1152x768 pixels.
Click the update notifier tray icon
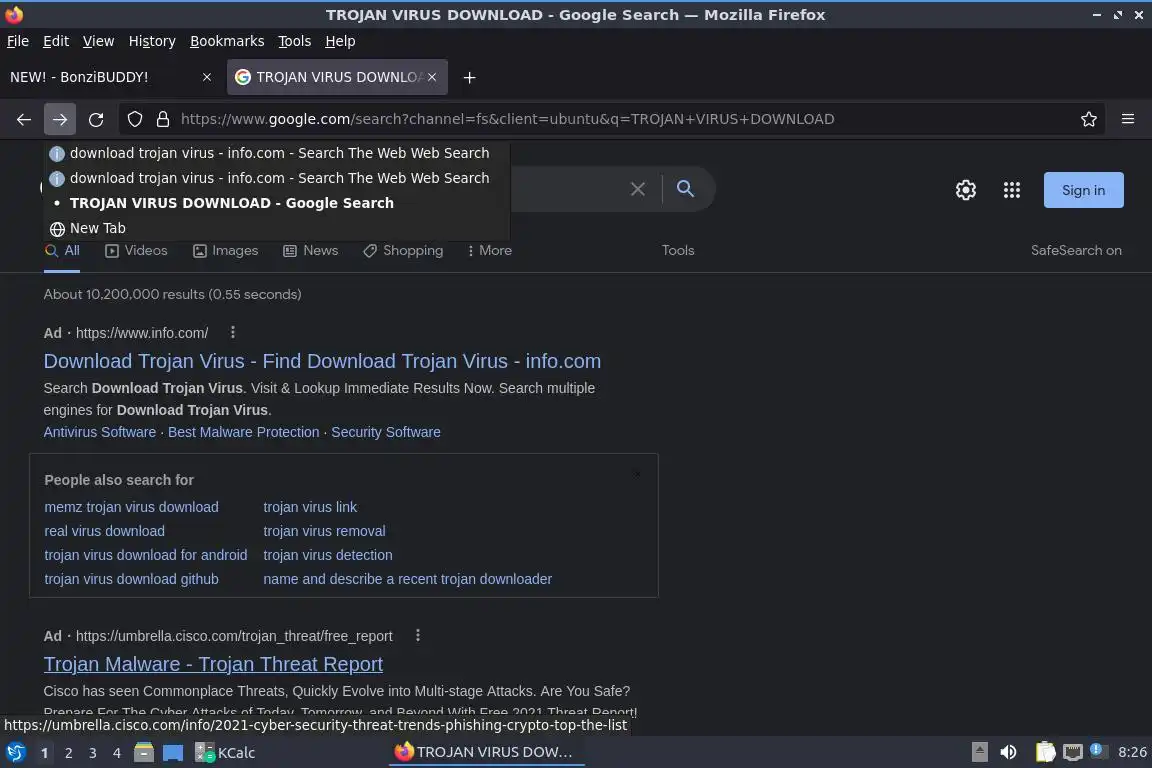(1097, 750)
